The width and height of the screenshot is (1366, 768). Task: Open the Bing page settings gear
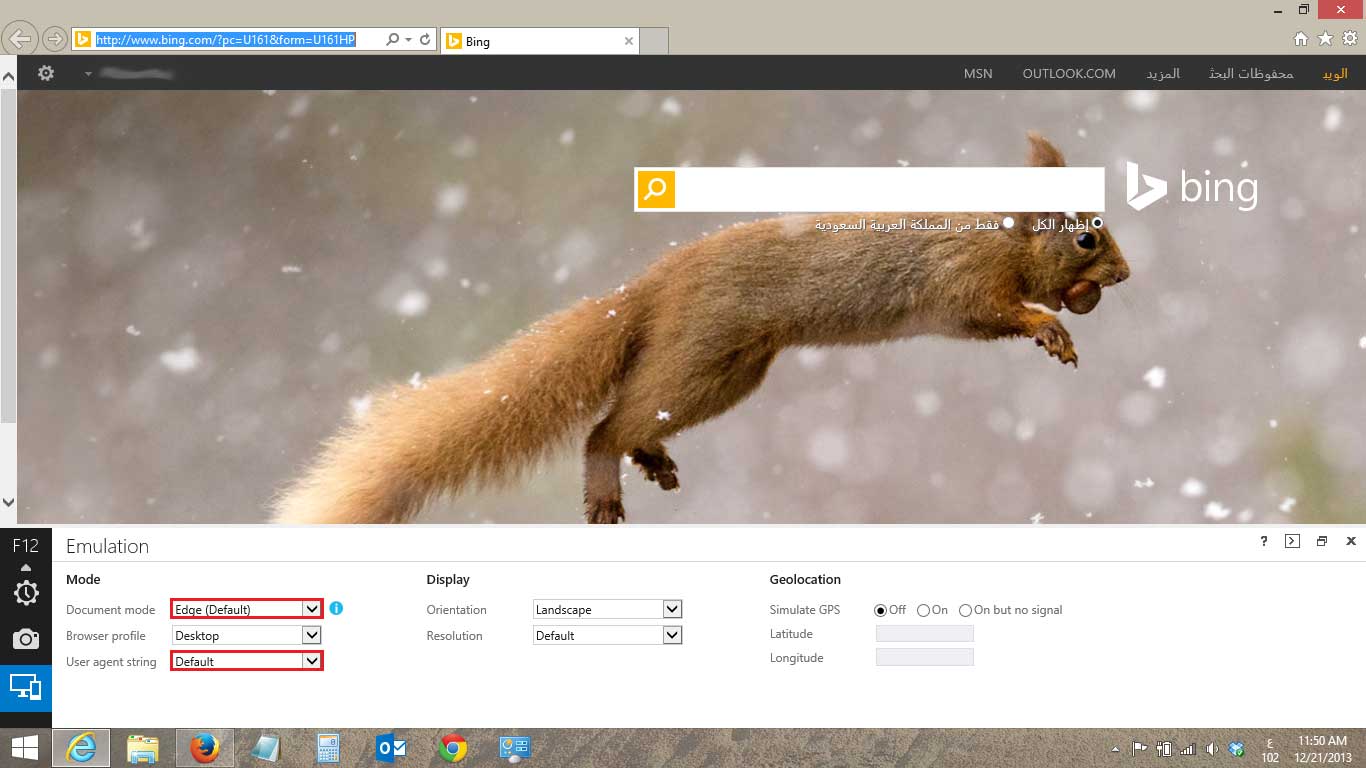pos(46,73)
